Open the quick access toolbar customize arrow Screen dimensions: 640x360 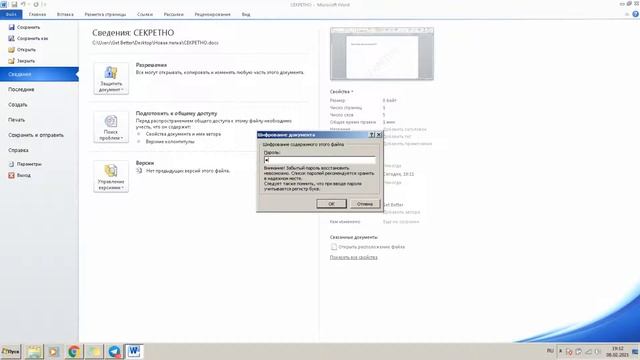point(44,4)
